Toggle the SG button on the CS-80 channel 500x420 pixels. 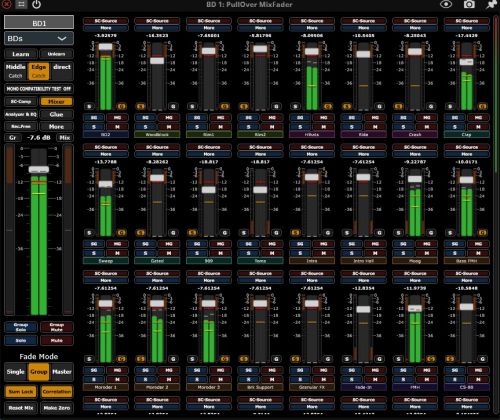point(455,370)
